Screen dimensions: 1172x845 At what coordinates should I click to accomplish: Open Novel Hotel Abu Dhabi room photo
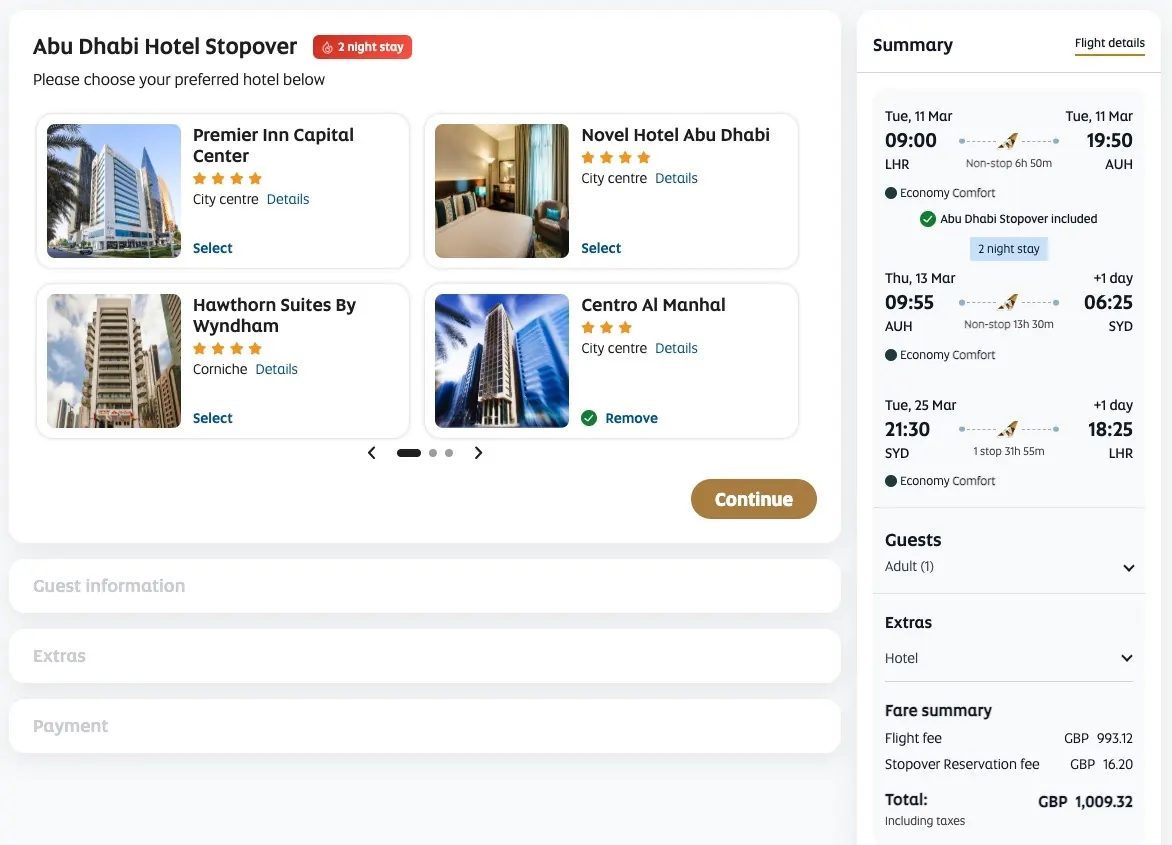(x=502, y=191)
